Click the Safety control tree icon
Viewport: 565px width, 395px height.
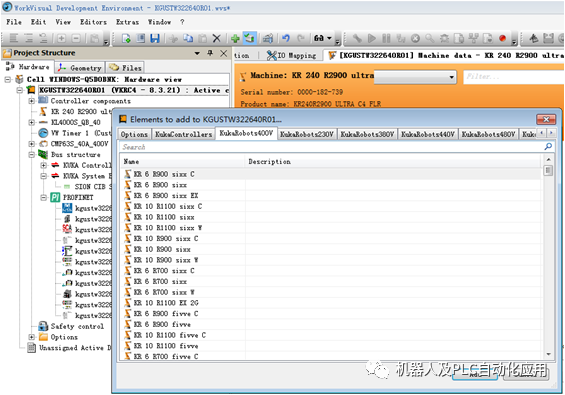43,326
